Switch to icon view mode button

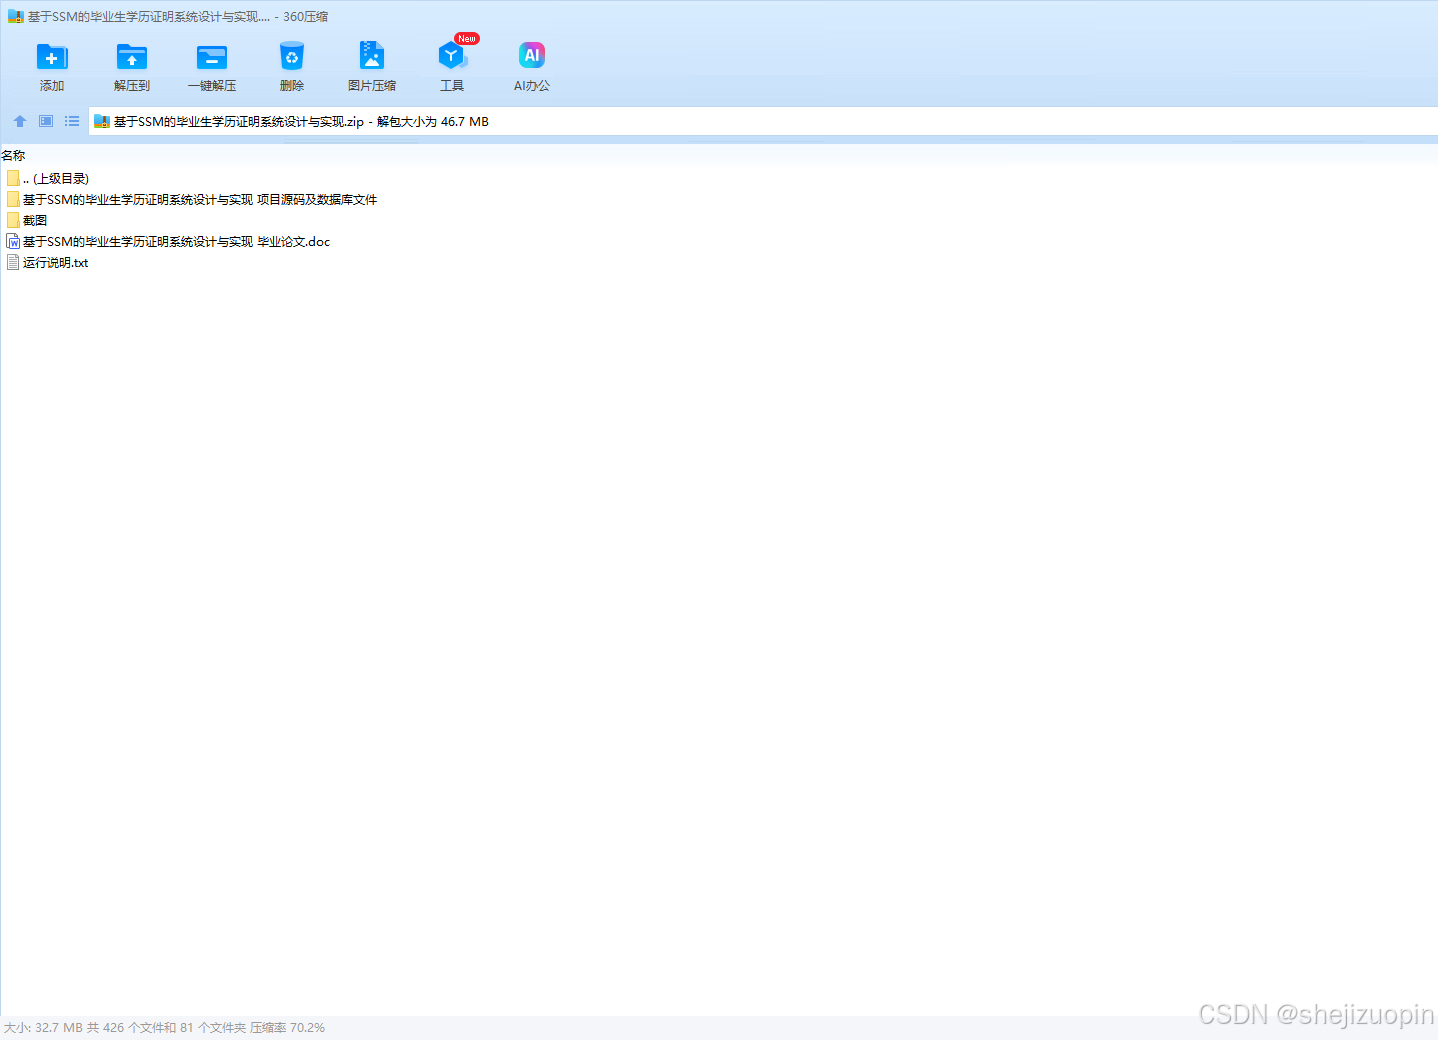coord(46,121)
